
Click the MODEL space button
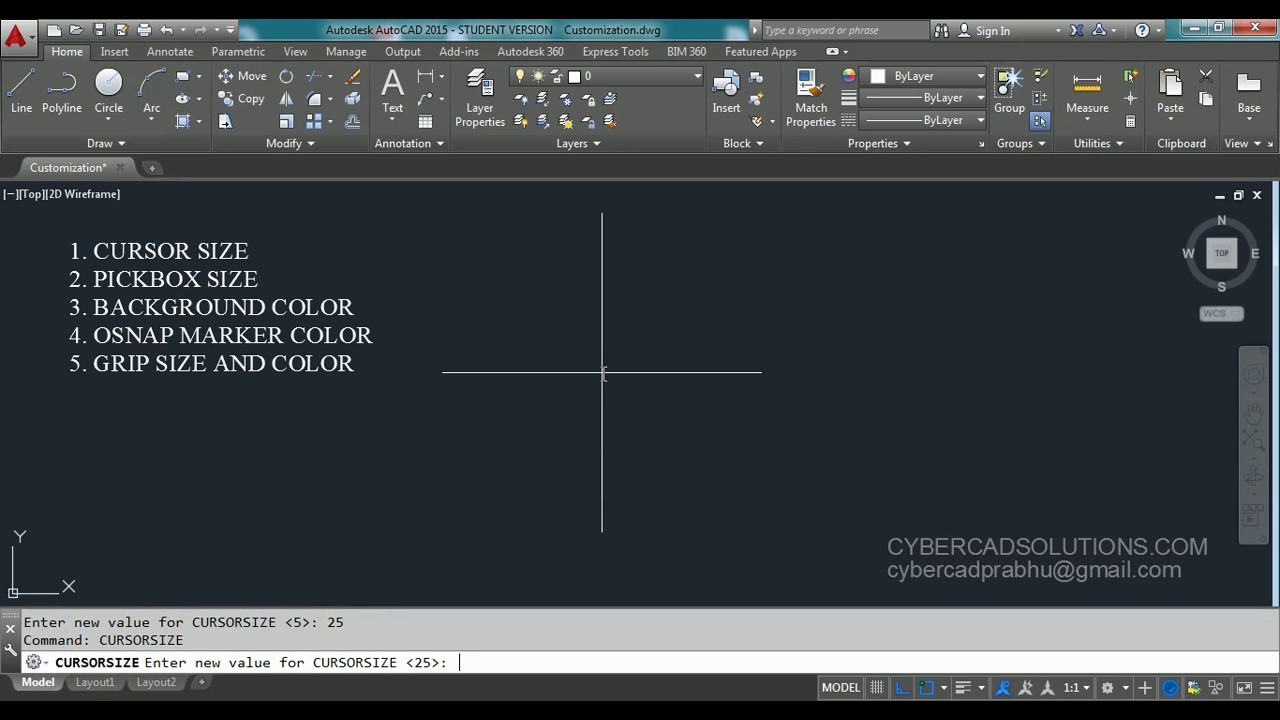pos(840,688)
